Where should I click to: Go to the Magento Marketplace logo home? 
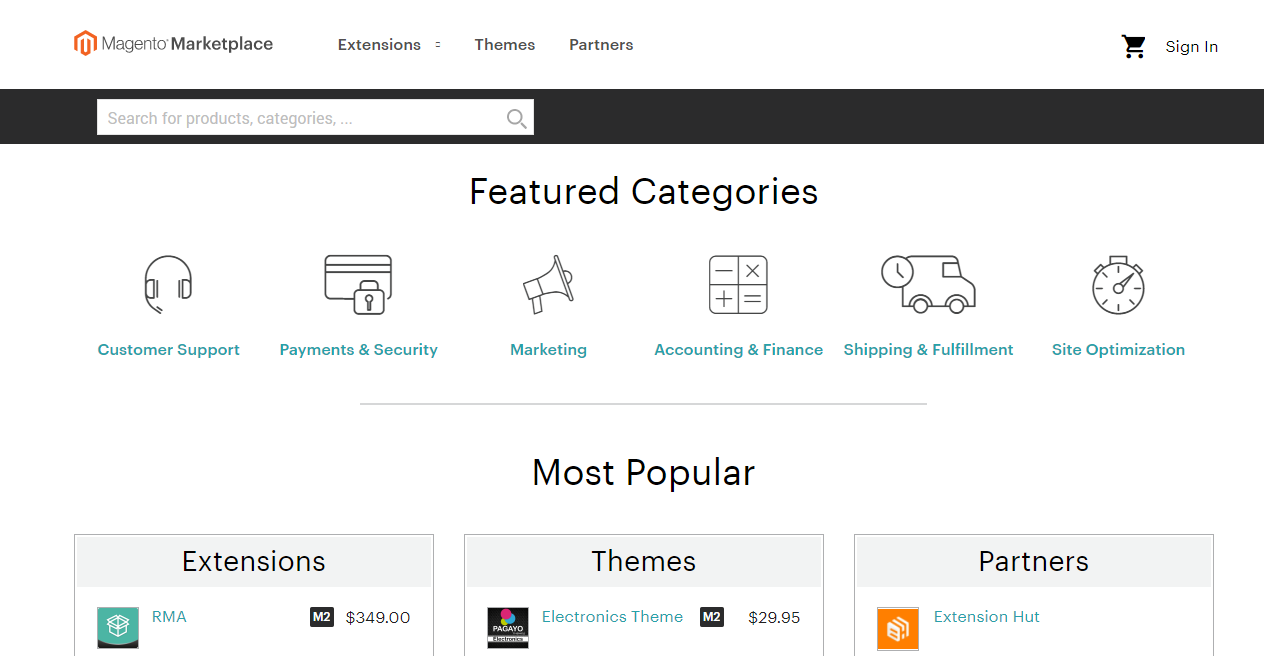pyautogui.click(x=173, y=44)
